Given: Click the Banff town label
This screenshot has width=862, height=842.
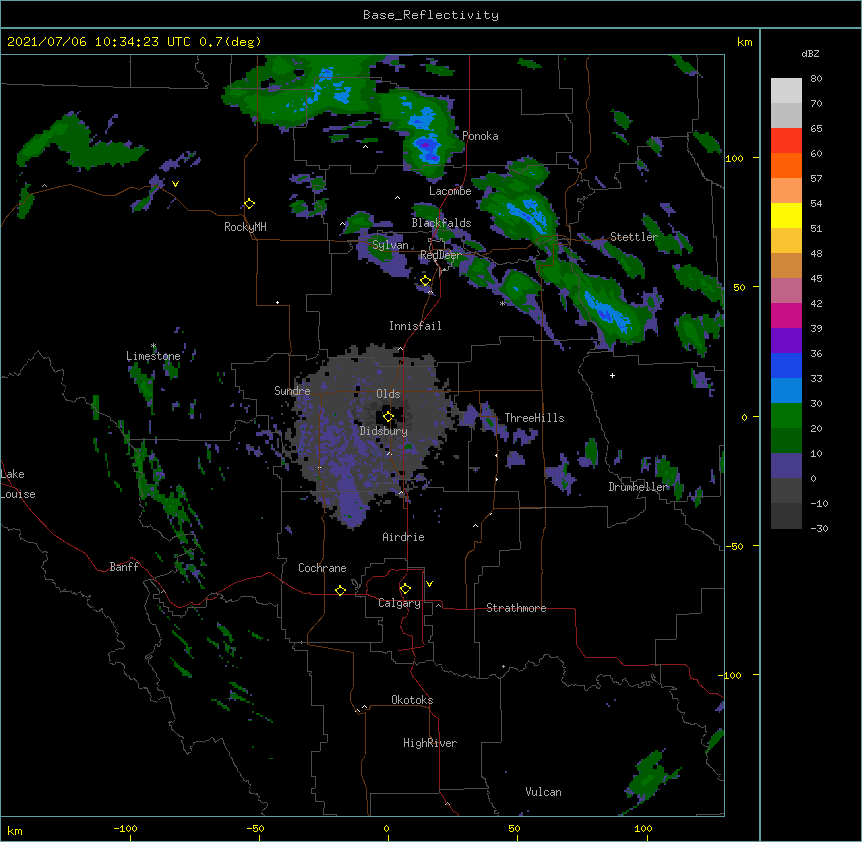Looking at the screenshot, I should 124,567.
